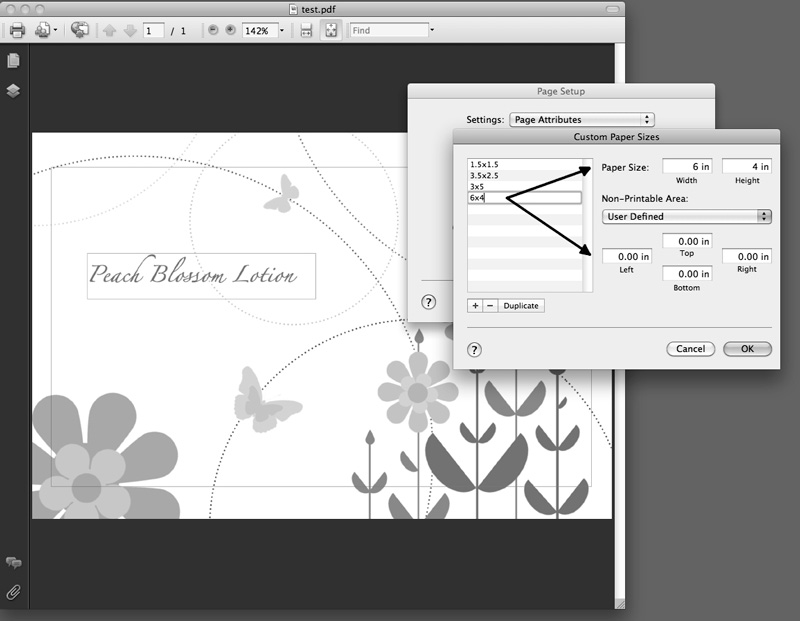Screen dimensions: 800x621
Task: Open Settings Page Attributes dropdown
Action: [582, 119]
